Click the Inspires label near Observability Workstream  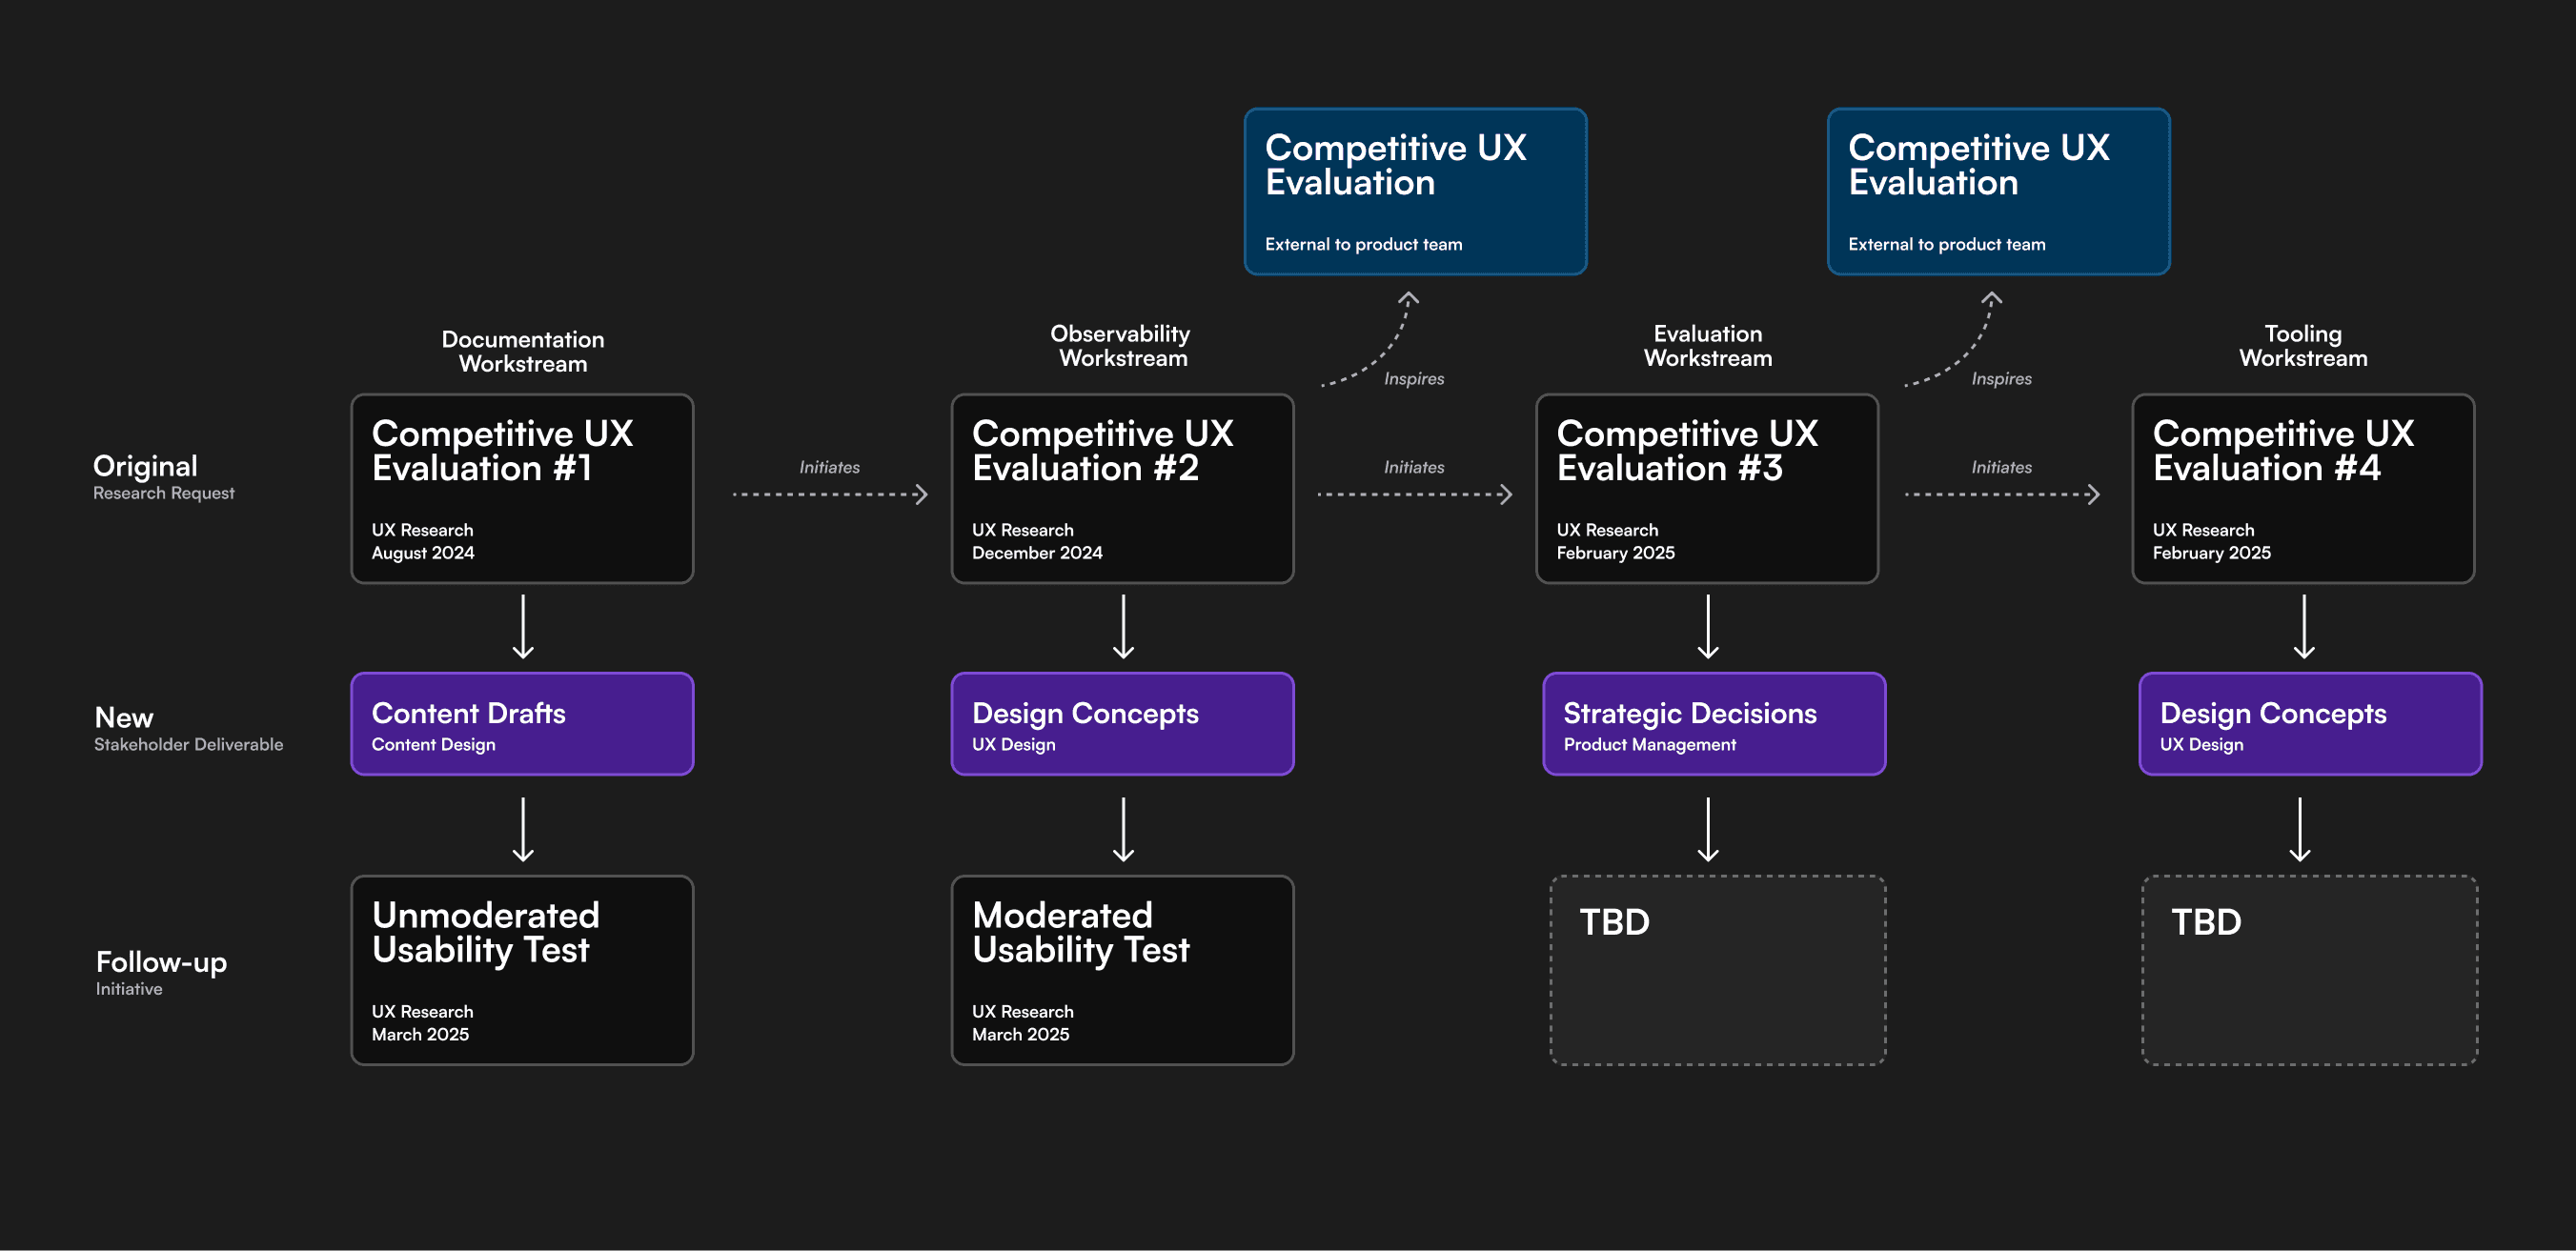tap(1414, 379)
